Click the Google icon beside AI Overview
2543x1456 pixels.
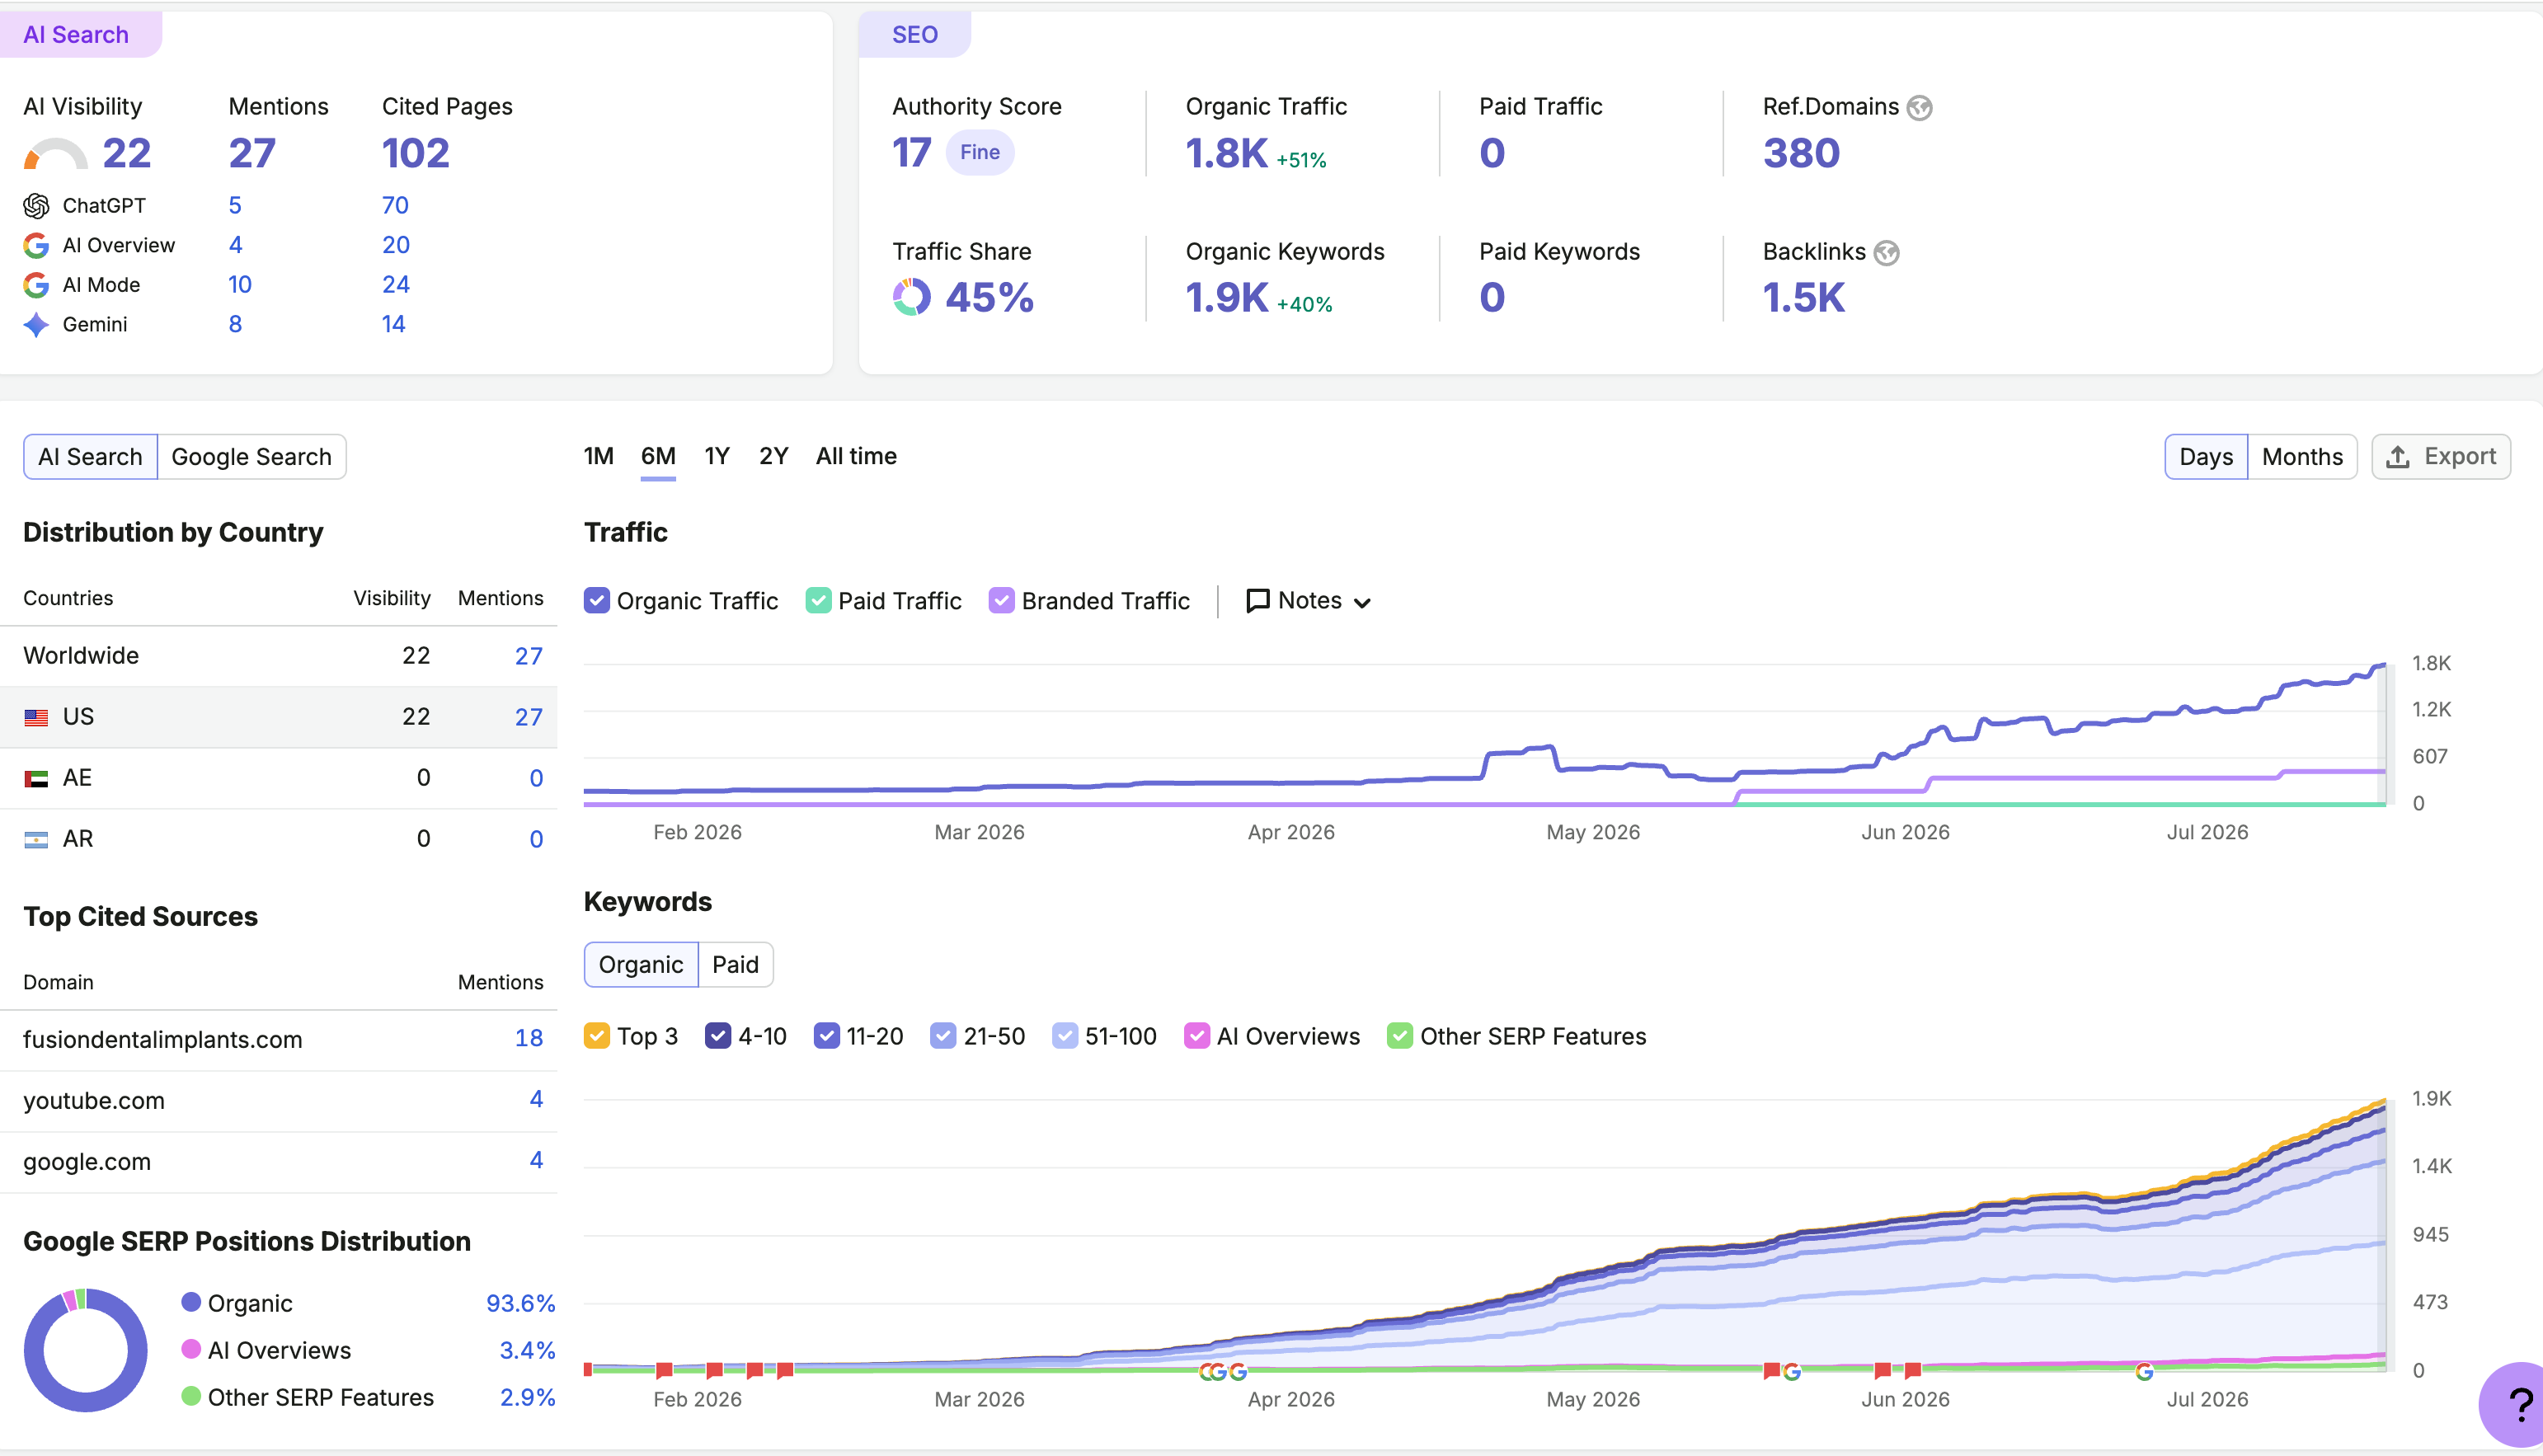pos(36,245)
